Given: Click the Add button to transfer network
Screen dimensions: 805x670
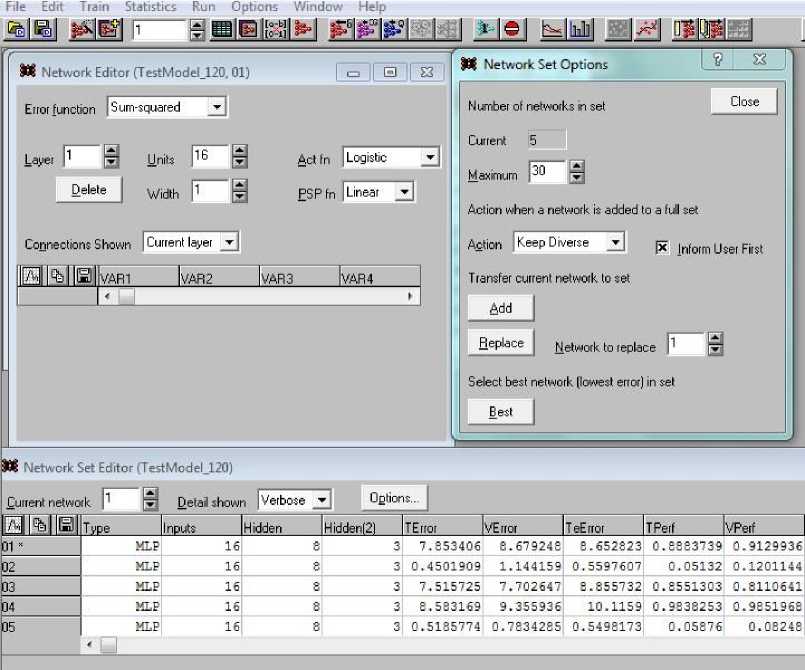Looking at the screenshot, I should [501, 309].
